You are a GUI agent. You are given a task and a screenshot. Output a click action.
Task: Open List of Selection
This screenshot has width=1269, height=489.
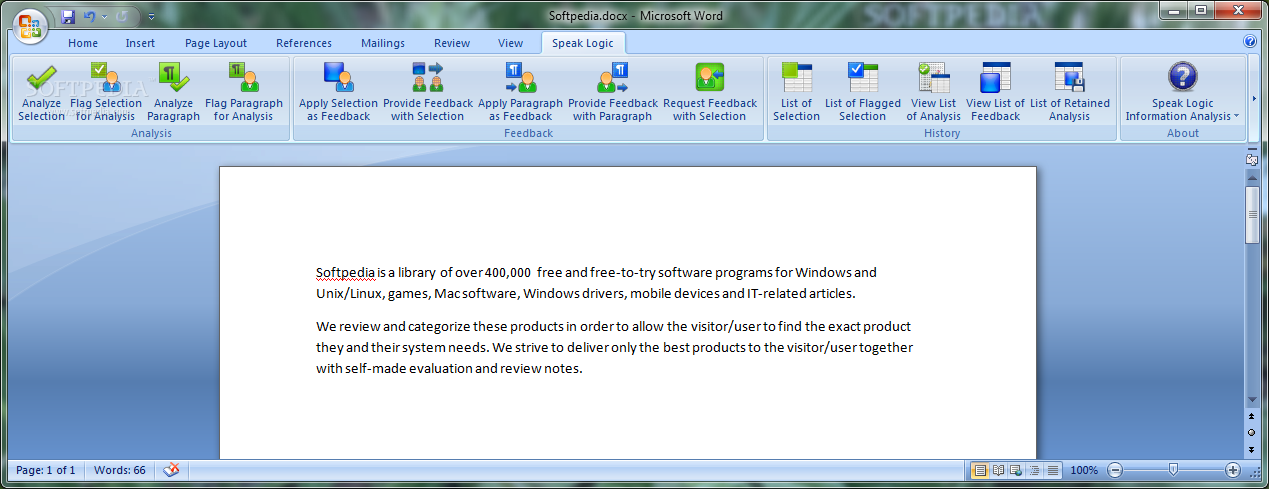[x=796, y=92]
